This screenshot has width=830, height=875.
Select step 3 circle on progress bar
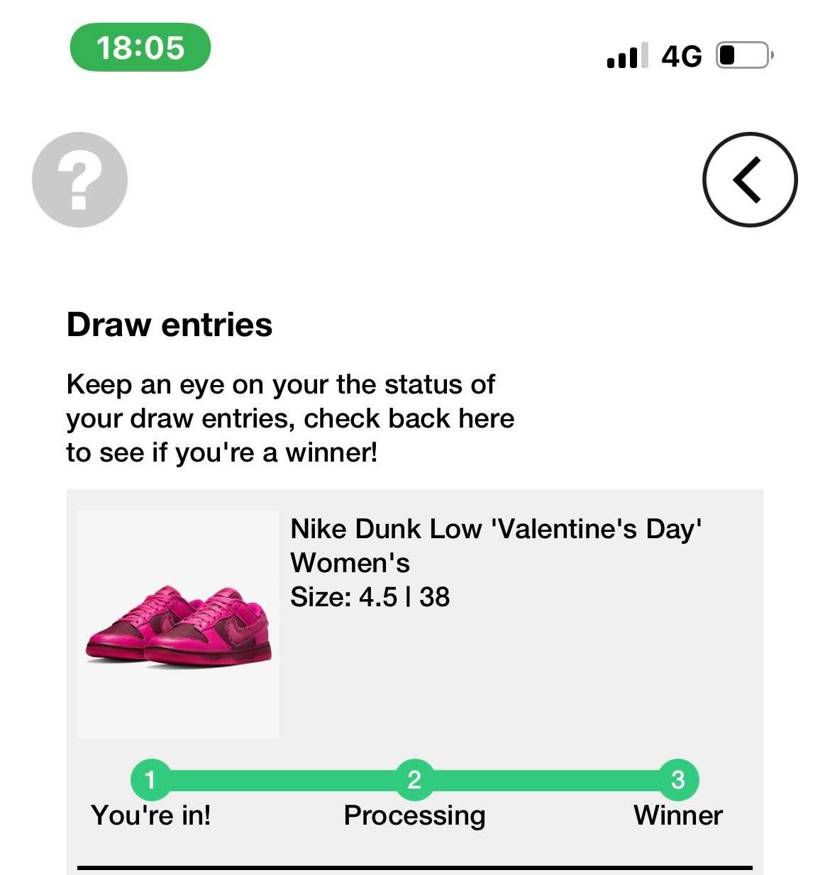click(x=678, y=779)
